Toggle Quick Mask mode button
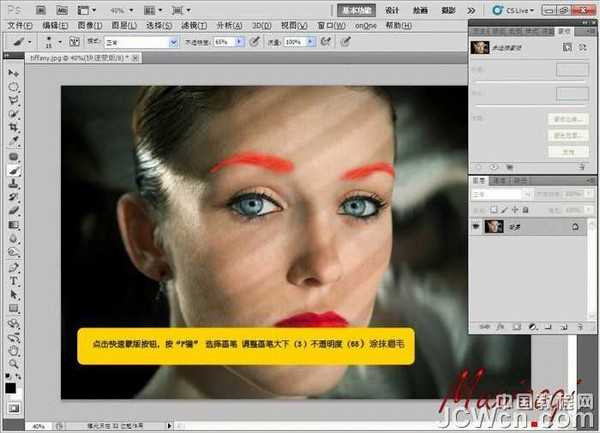This screenshot has height=433, width=600. (x=14, y=406)
